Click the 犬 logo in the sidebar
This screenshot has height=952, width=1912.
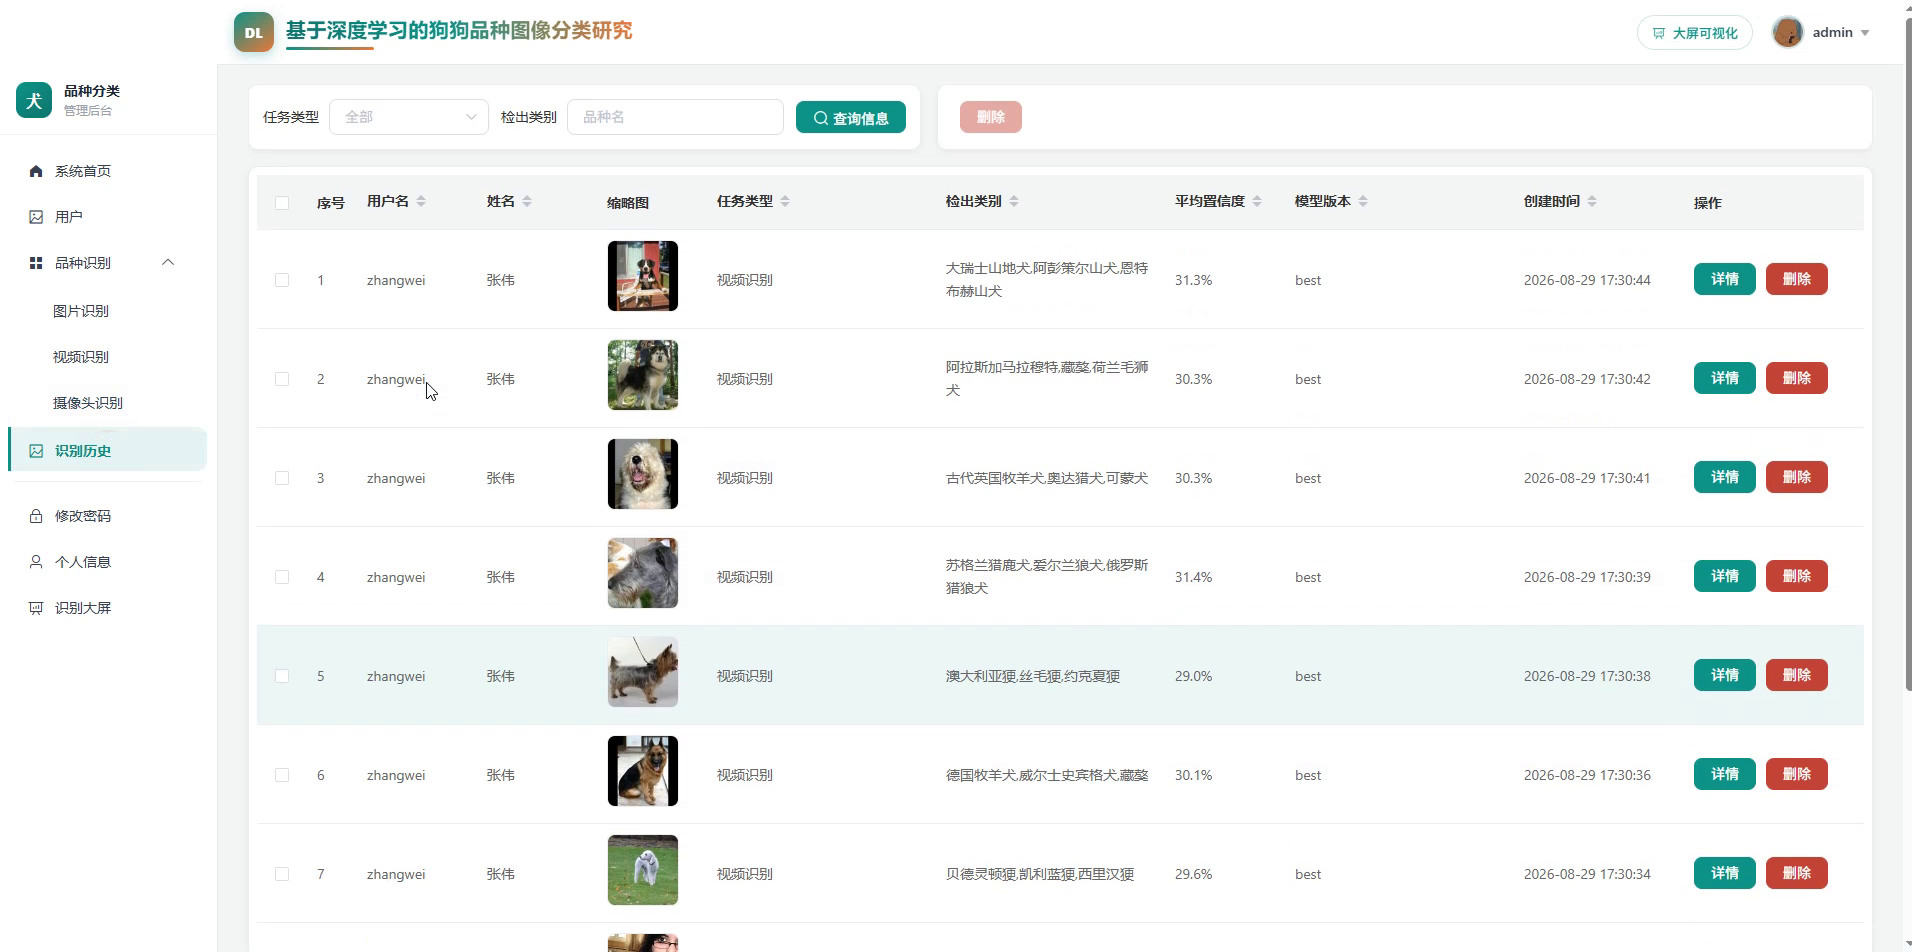point(34,100)
